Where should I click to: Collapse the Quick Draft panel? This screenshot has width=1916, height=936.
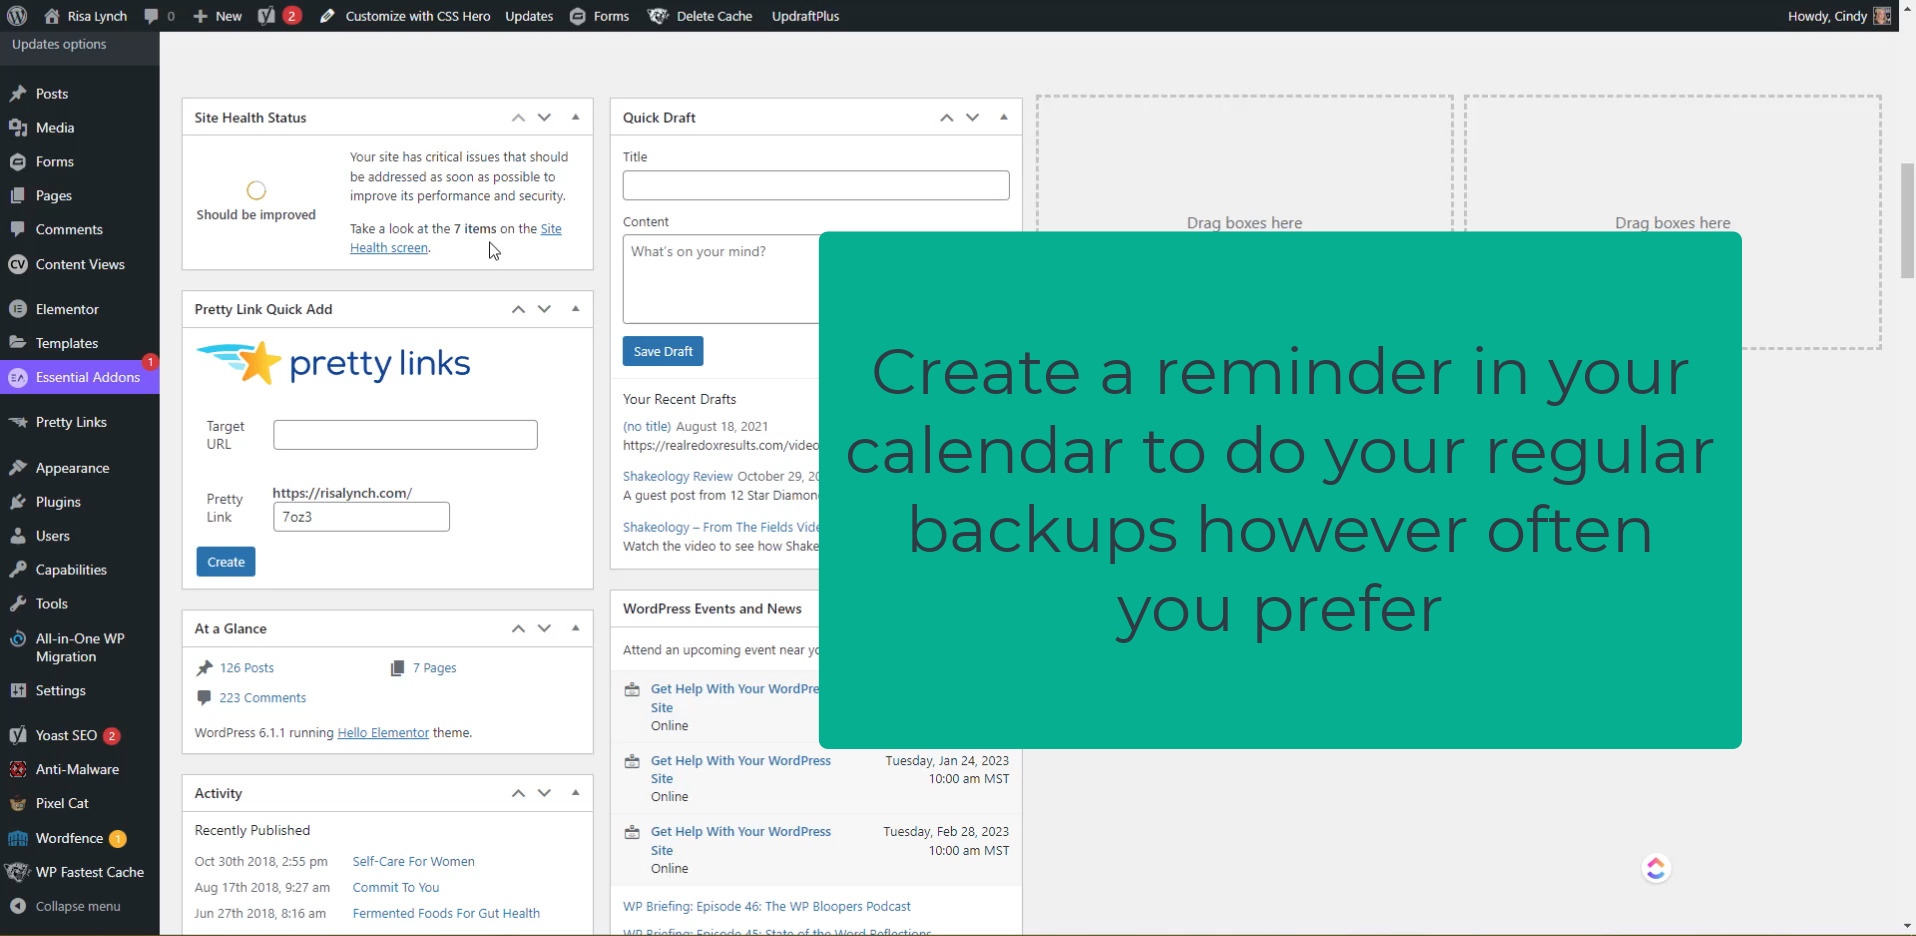[x=1003, y=118]
